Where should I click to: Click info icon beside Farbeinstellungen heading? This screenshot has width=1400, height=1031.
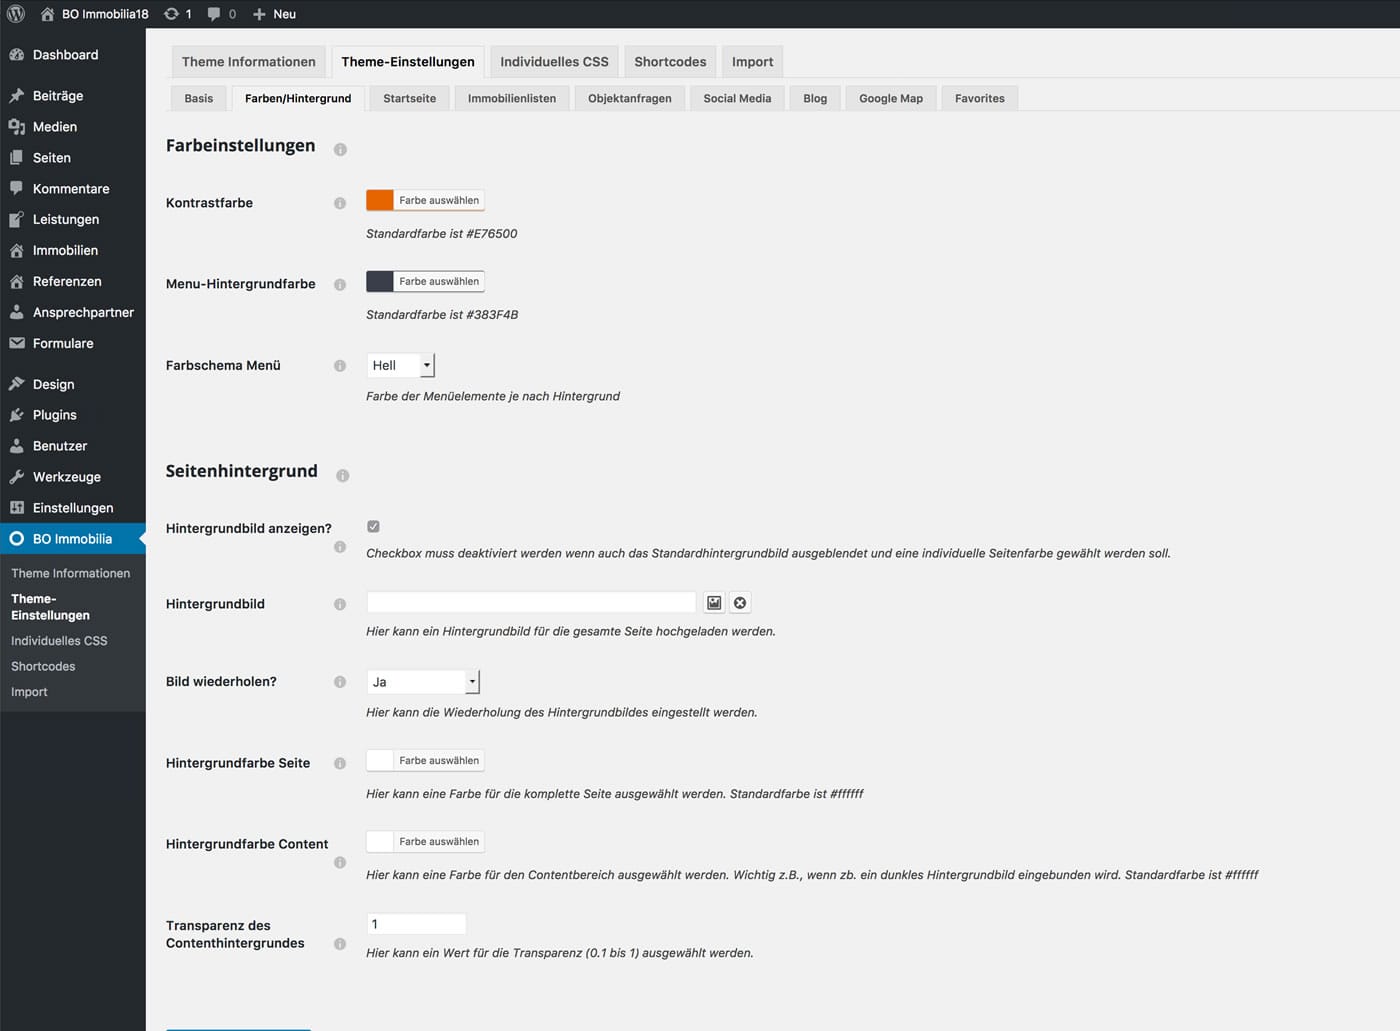[340, 150]
